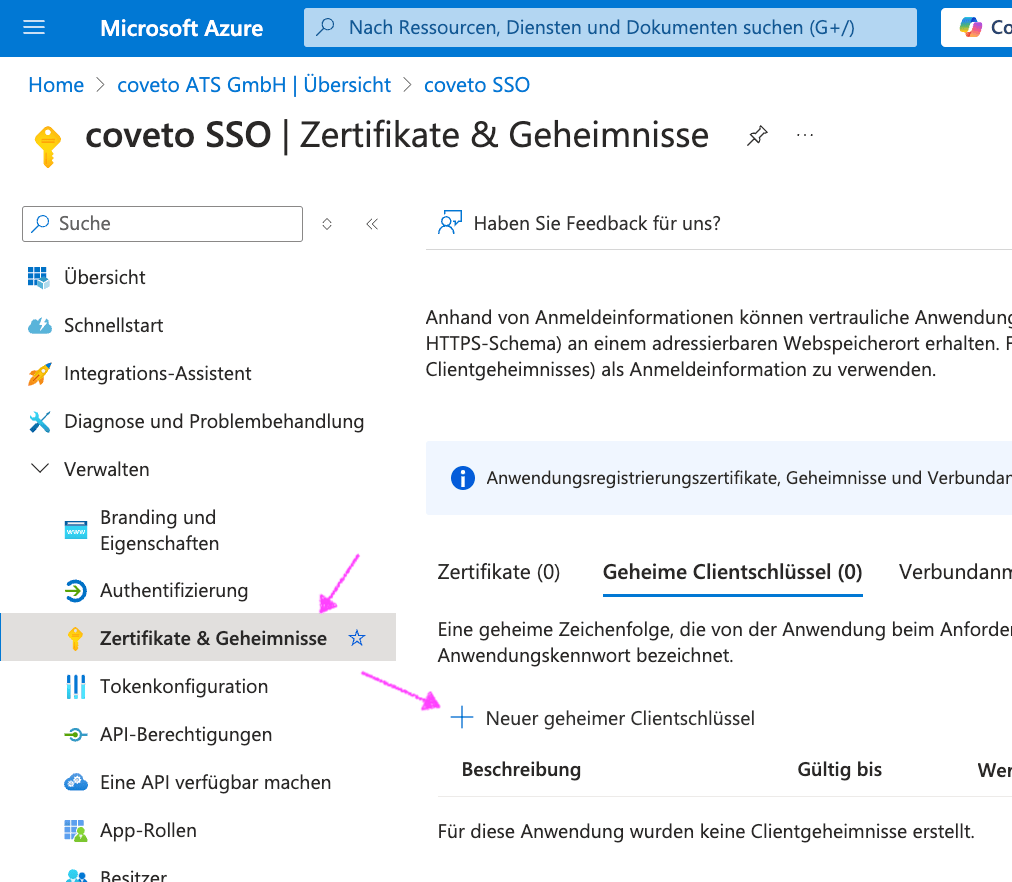Click the magnifier icon in the sidebar Suche box
The width and height of the screenshot is (1012, 882).
tap(41, 223)
